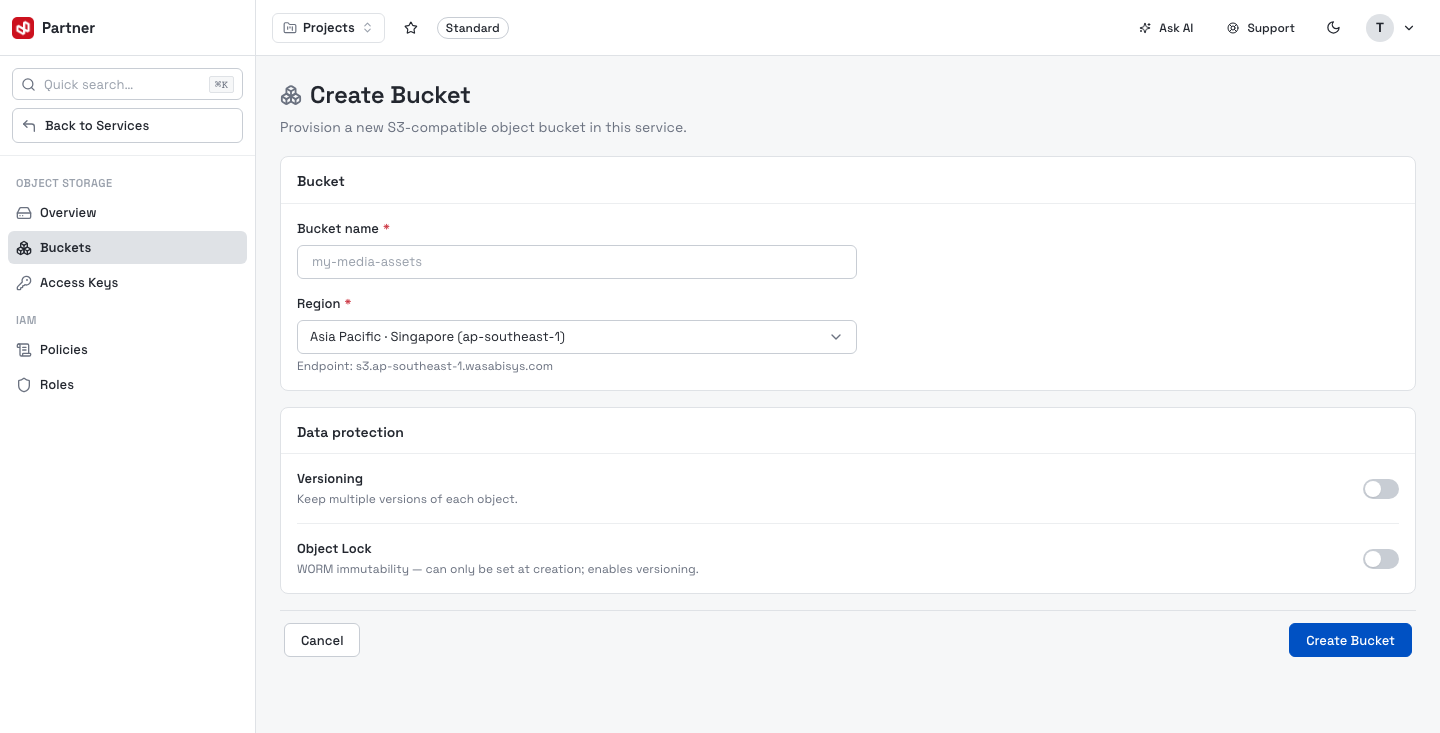
Task: Enable the Versioning toggle
Action: tap(1381, 489)
